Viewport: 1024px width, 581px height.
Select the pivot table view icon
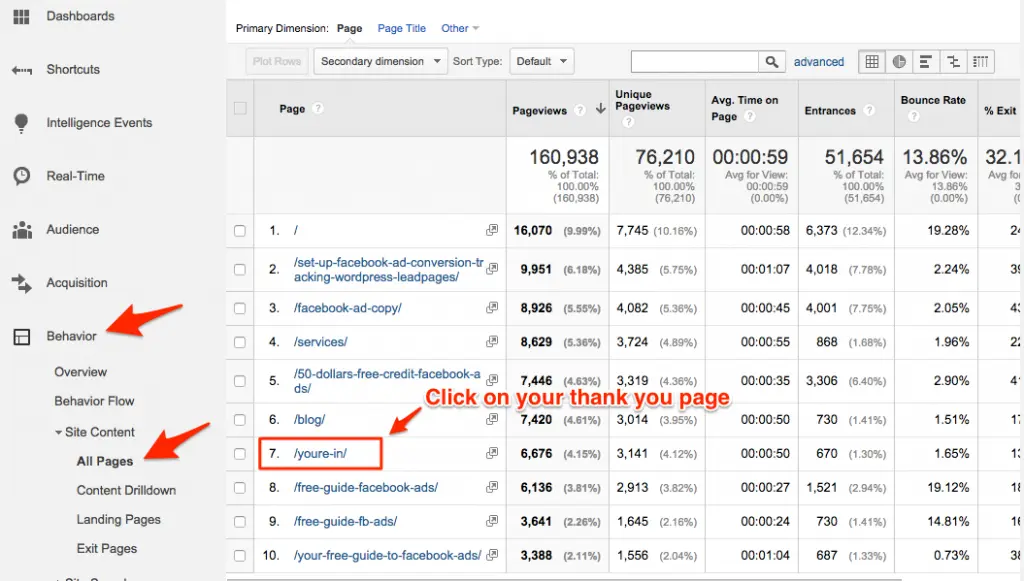(x=981, y=62)
